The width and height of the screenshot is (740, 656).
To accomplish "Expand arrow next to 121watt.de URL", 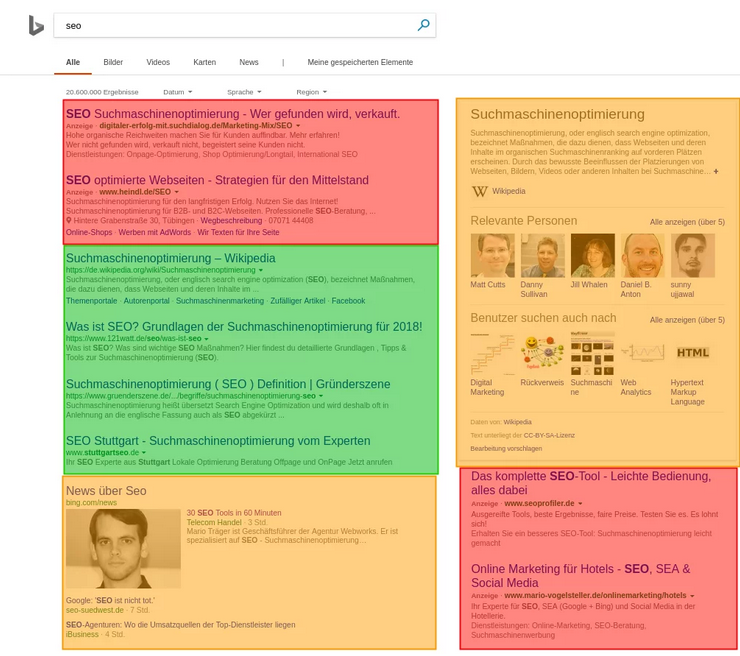I will (x=206, y=339).
